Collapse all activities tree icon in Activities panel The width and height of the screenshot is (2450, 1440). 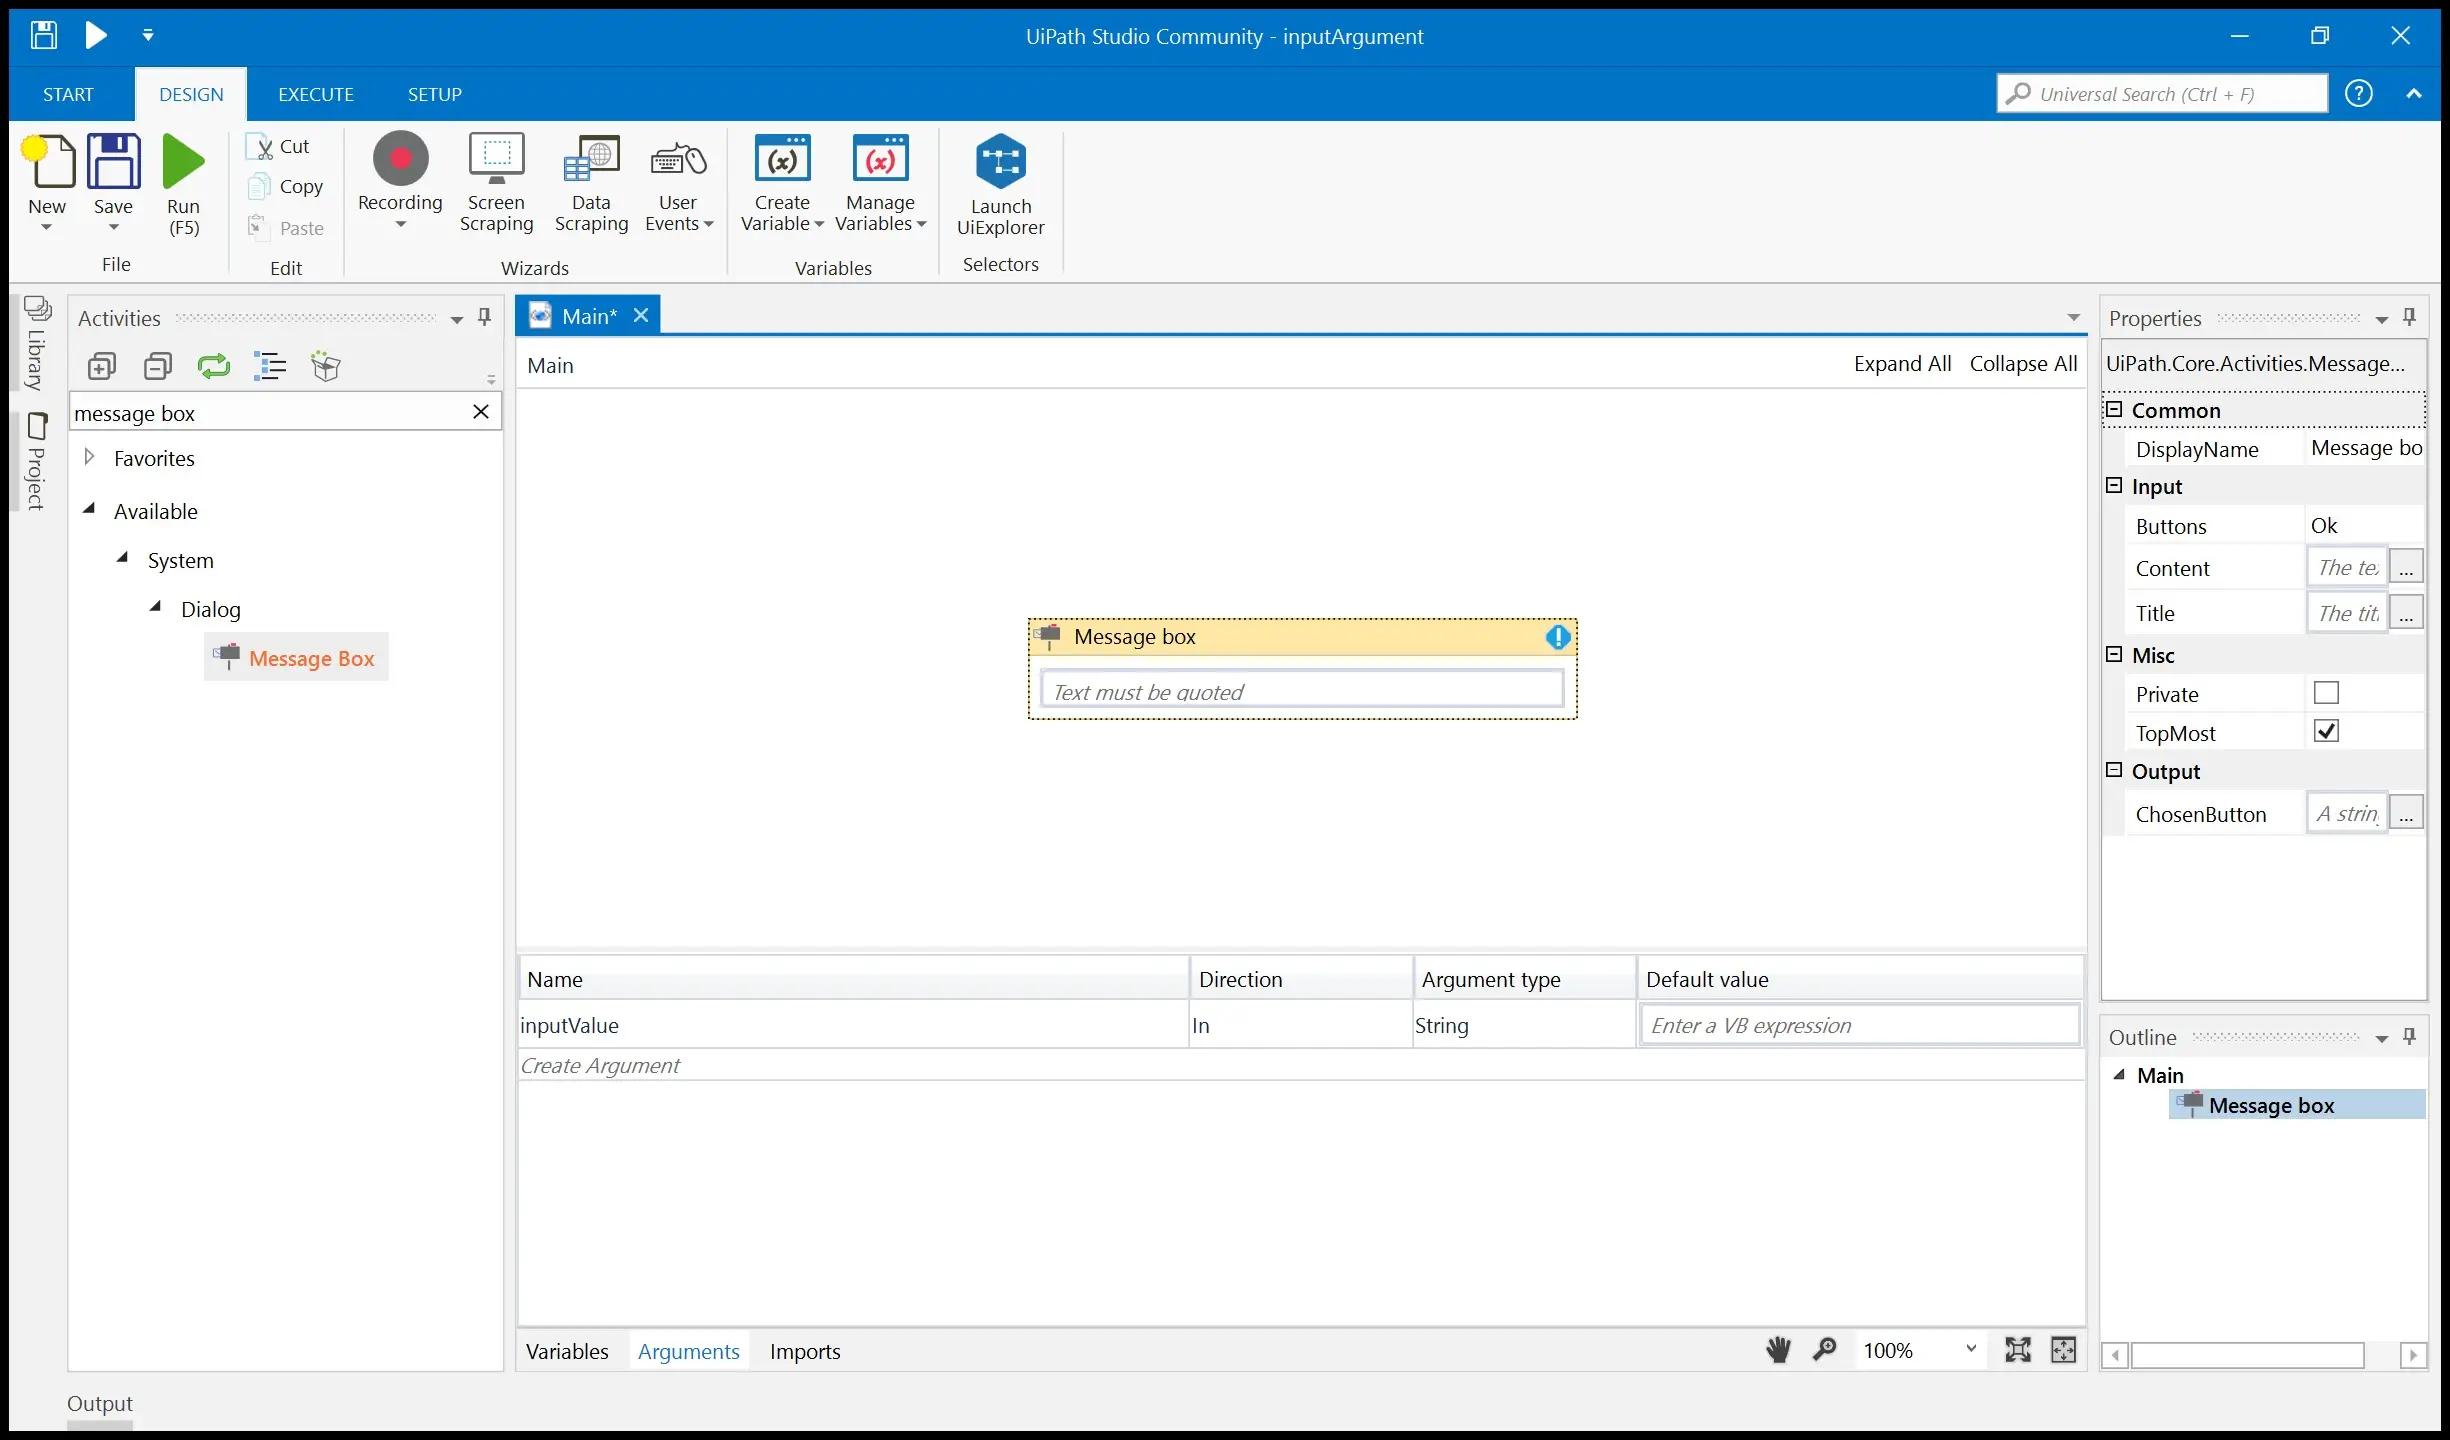point(158,367)
